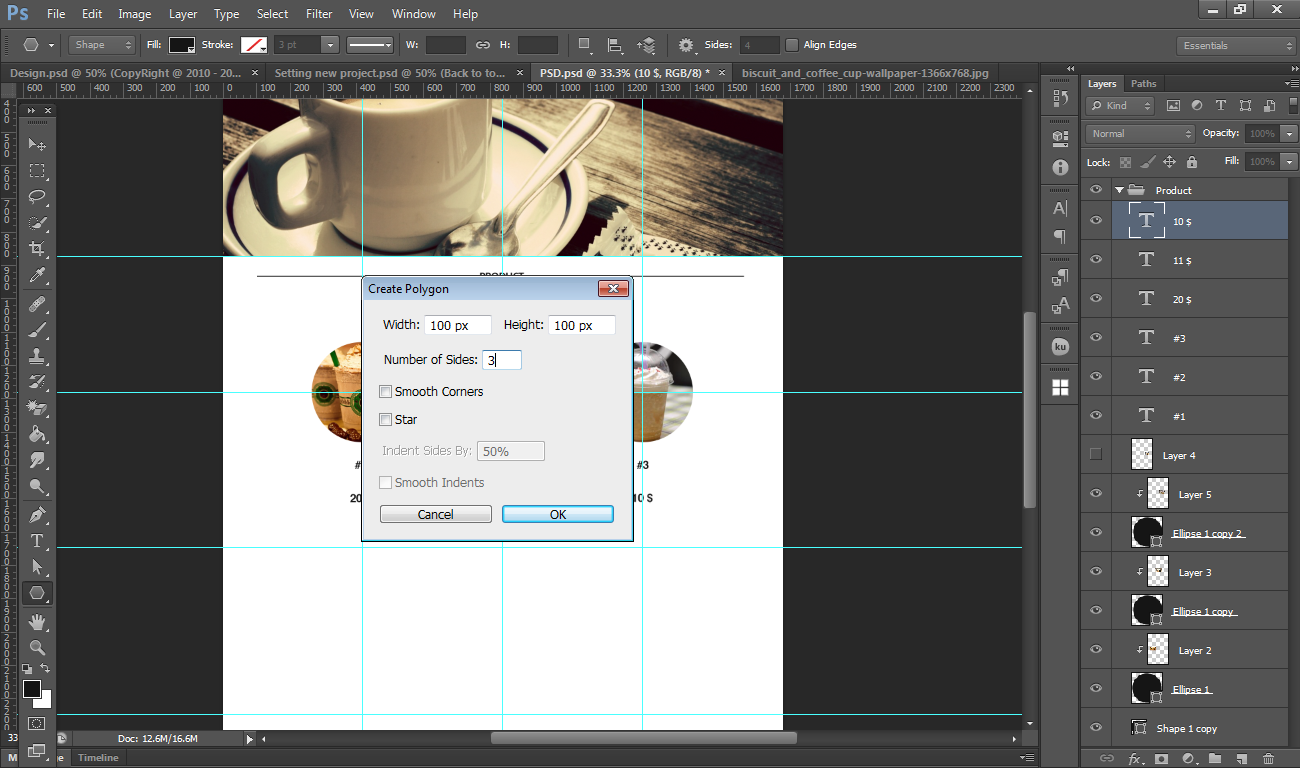Confirm polygon with the OK button
1300x768 pixels.
(x=558, y=514)
